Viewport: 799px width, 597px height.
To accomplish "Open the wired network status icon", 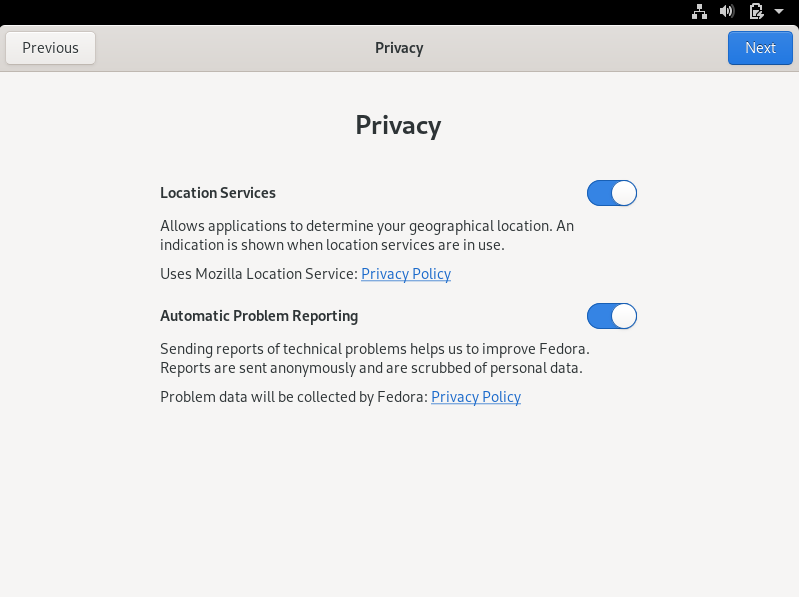I will 699,11.
